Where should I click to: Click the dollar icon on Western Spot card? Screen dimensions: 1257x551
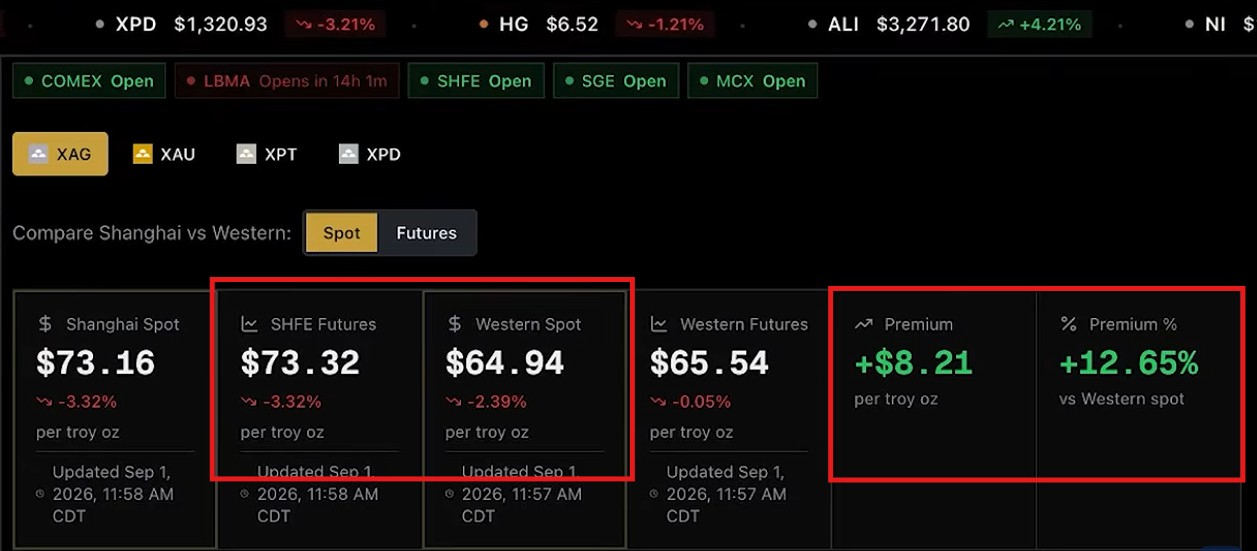point(454,324)
